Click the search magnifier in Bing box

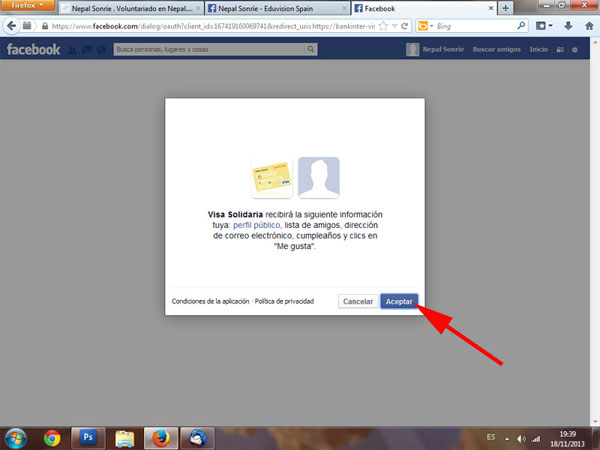(521, 26)
